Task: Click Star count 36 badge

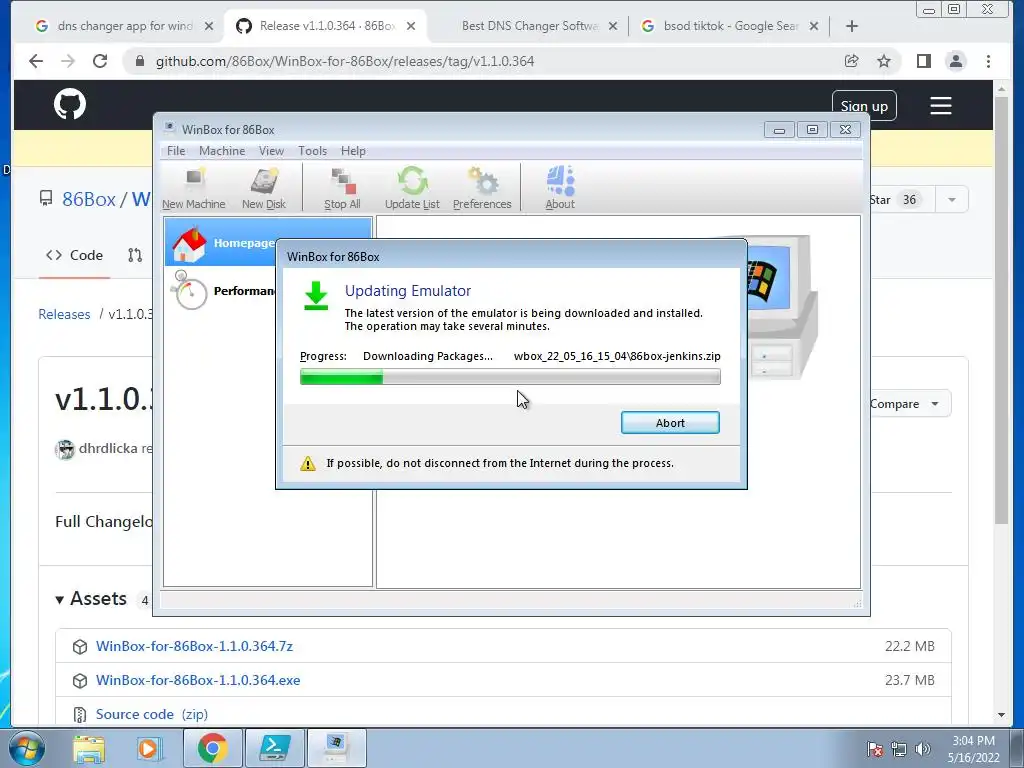Action: (909, 200)
